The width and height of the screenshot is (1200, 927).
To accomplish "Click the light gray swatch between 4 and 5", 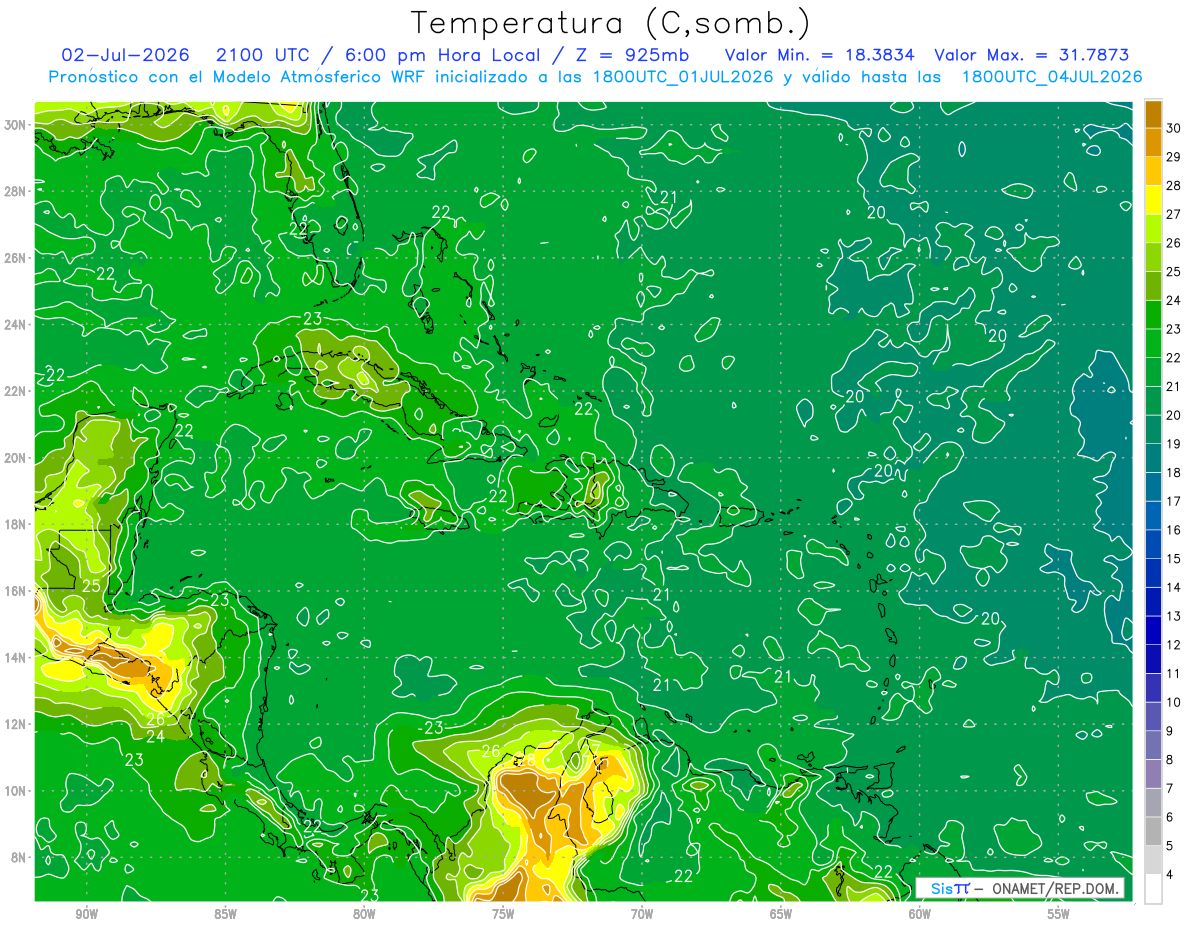I will (x=1154, y=860).
